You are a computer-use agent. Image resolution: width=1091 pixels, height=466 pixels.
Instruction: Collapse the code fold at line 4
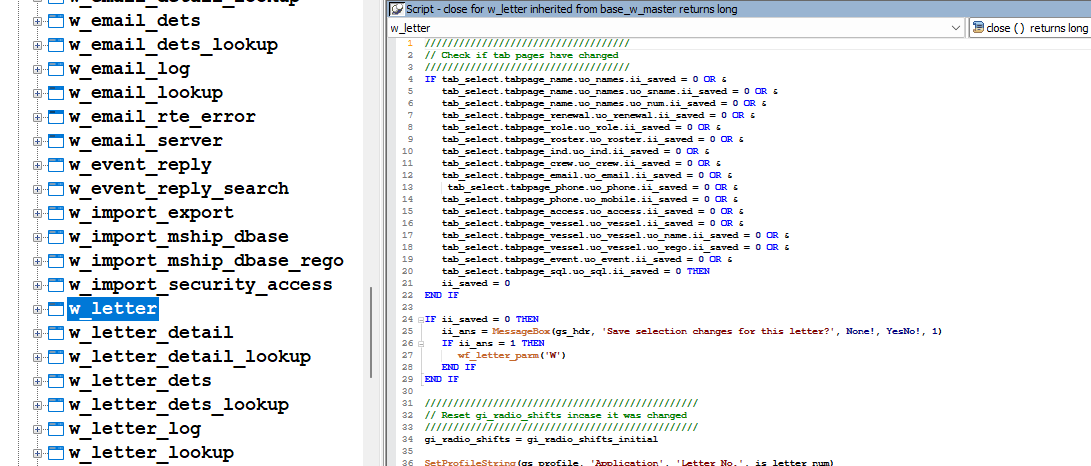(x=419, y=78)
